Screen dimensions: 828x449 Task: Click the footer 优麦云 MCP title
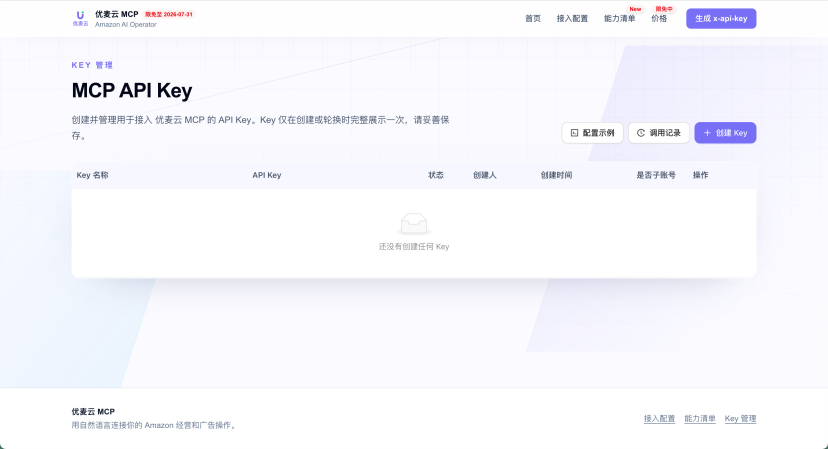pyautogui.click(x=93, y=411)
